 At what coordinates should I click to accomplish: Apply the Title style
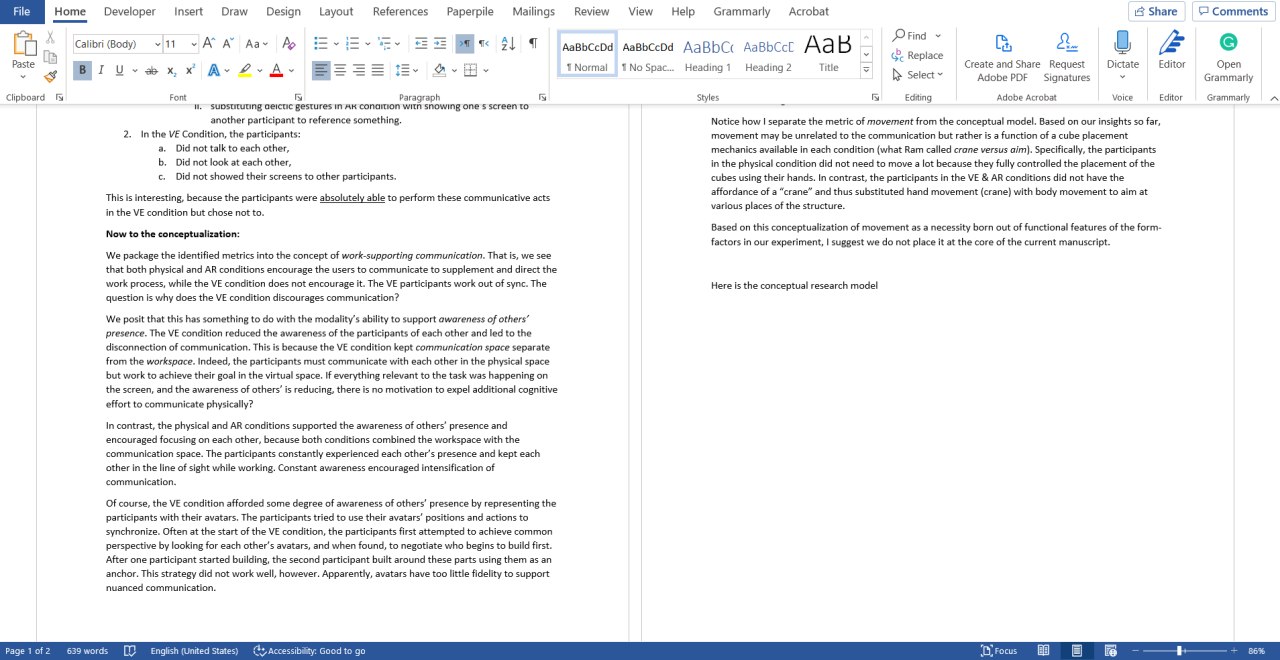point(829,55)
